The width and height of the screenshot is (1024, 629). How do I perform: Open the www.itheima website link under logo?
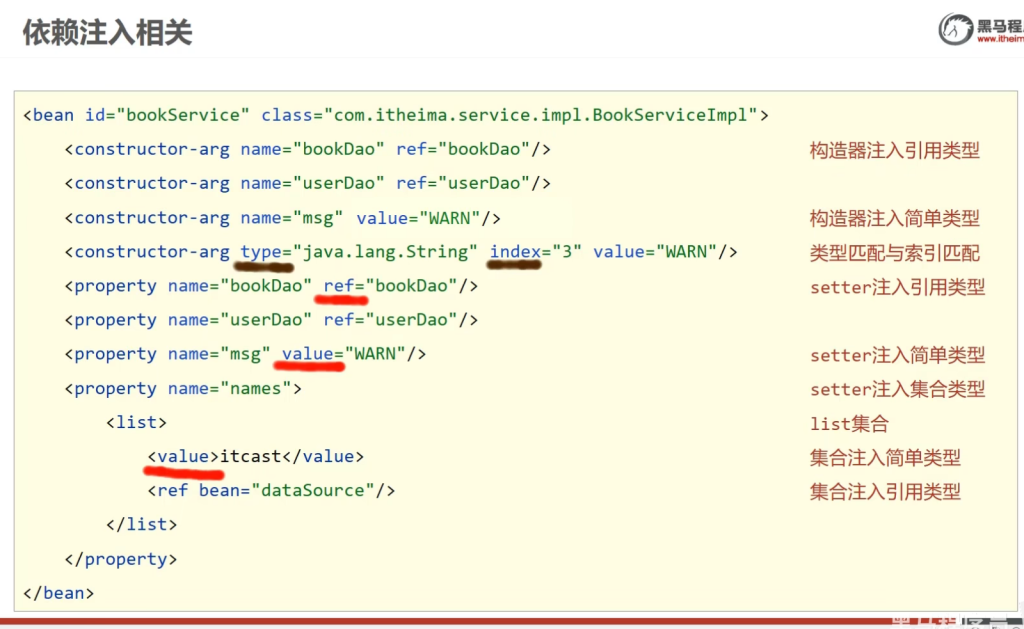coord(1000,40)
